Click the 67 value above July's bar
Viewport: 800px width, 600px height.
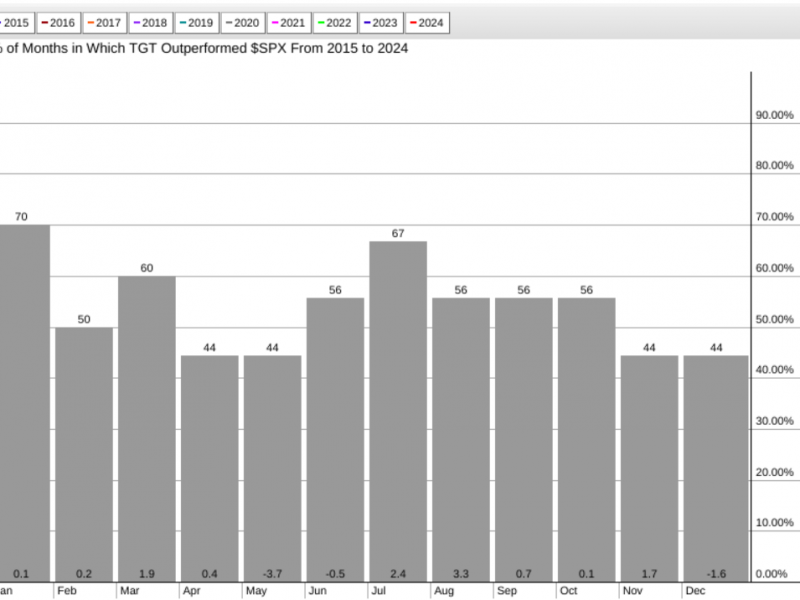(x=398, y=234)
